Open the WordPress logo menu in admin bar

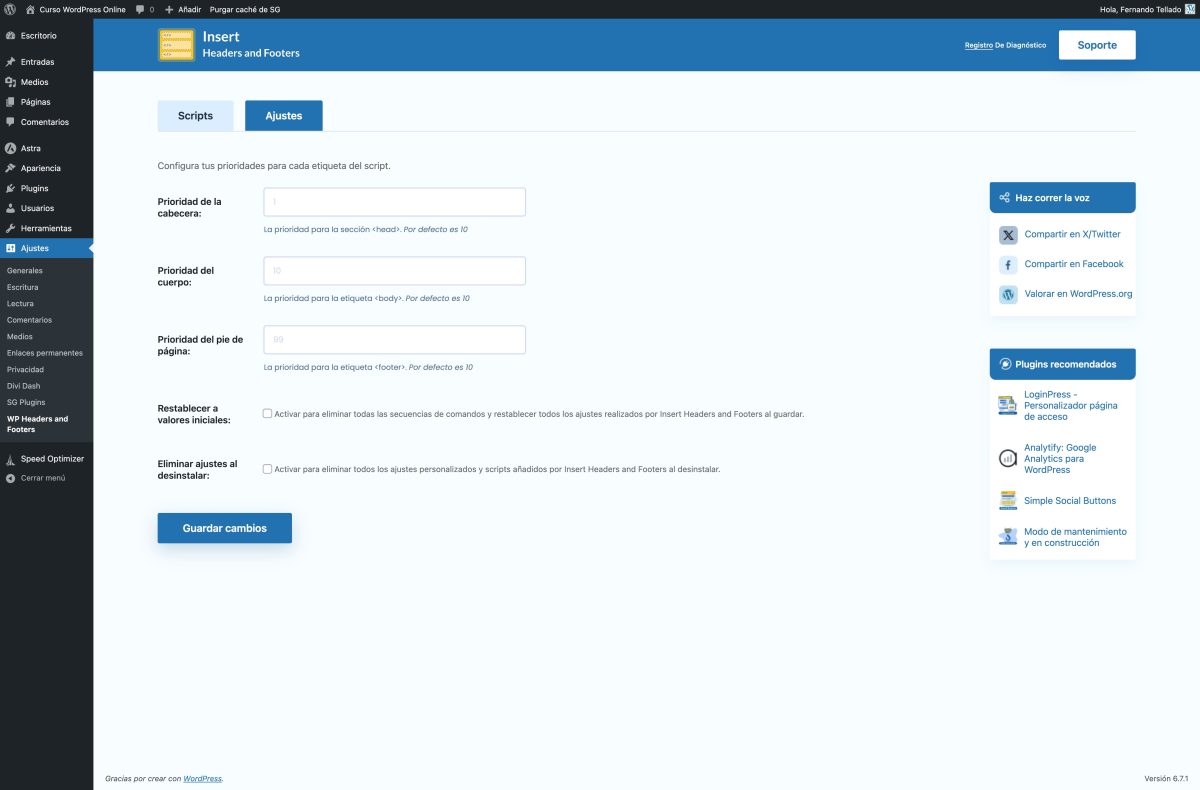11,9
